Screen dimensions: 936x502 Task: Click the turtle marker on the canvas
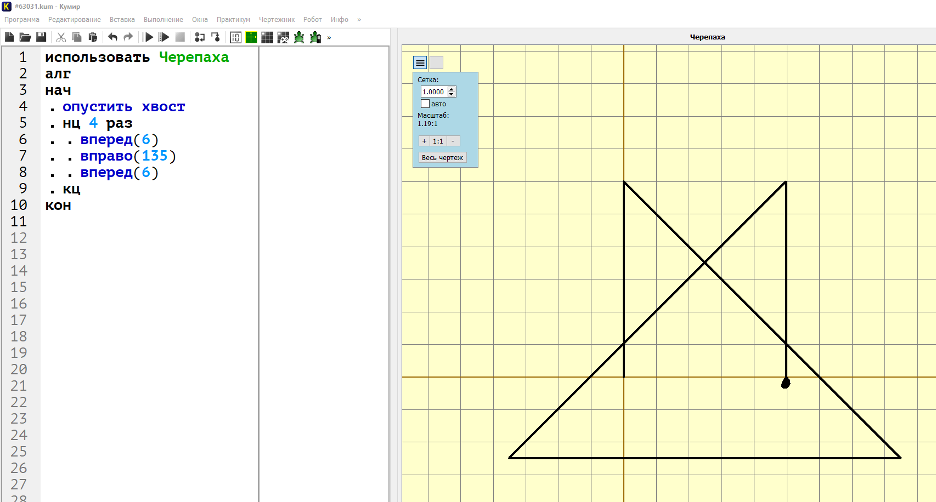(x=786, y=383)
